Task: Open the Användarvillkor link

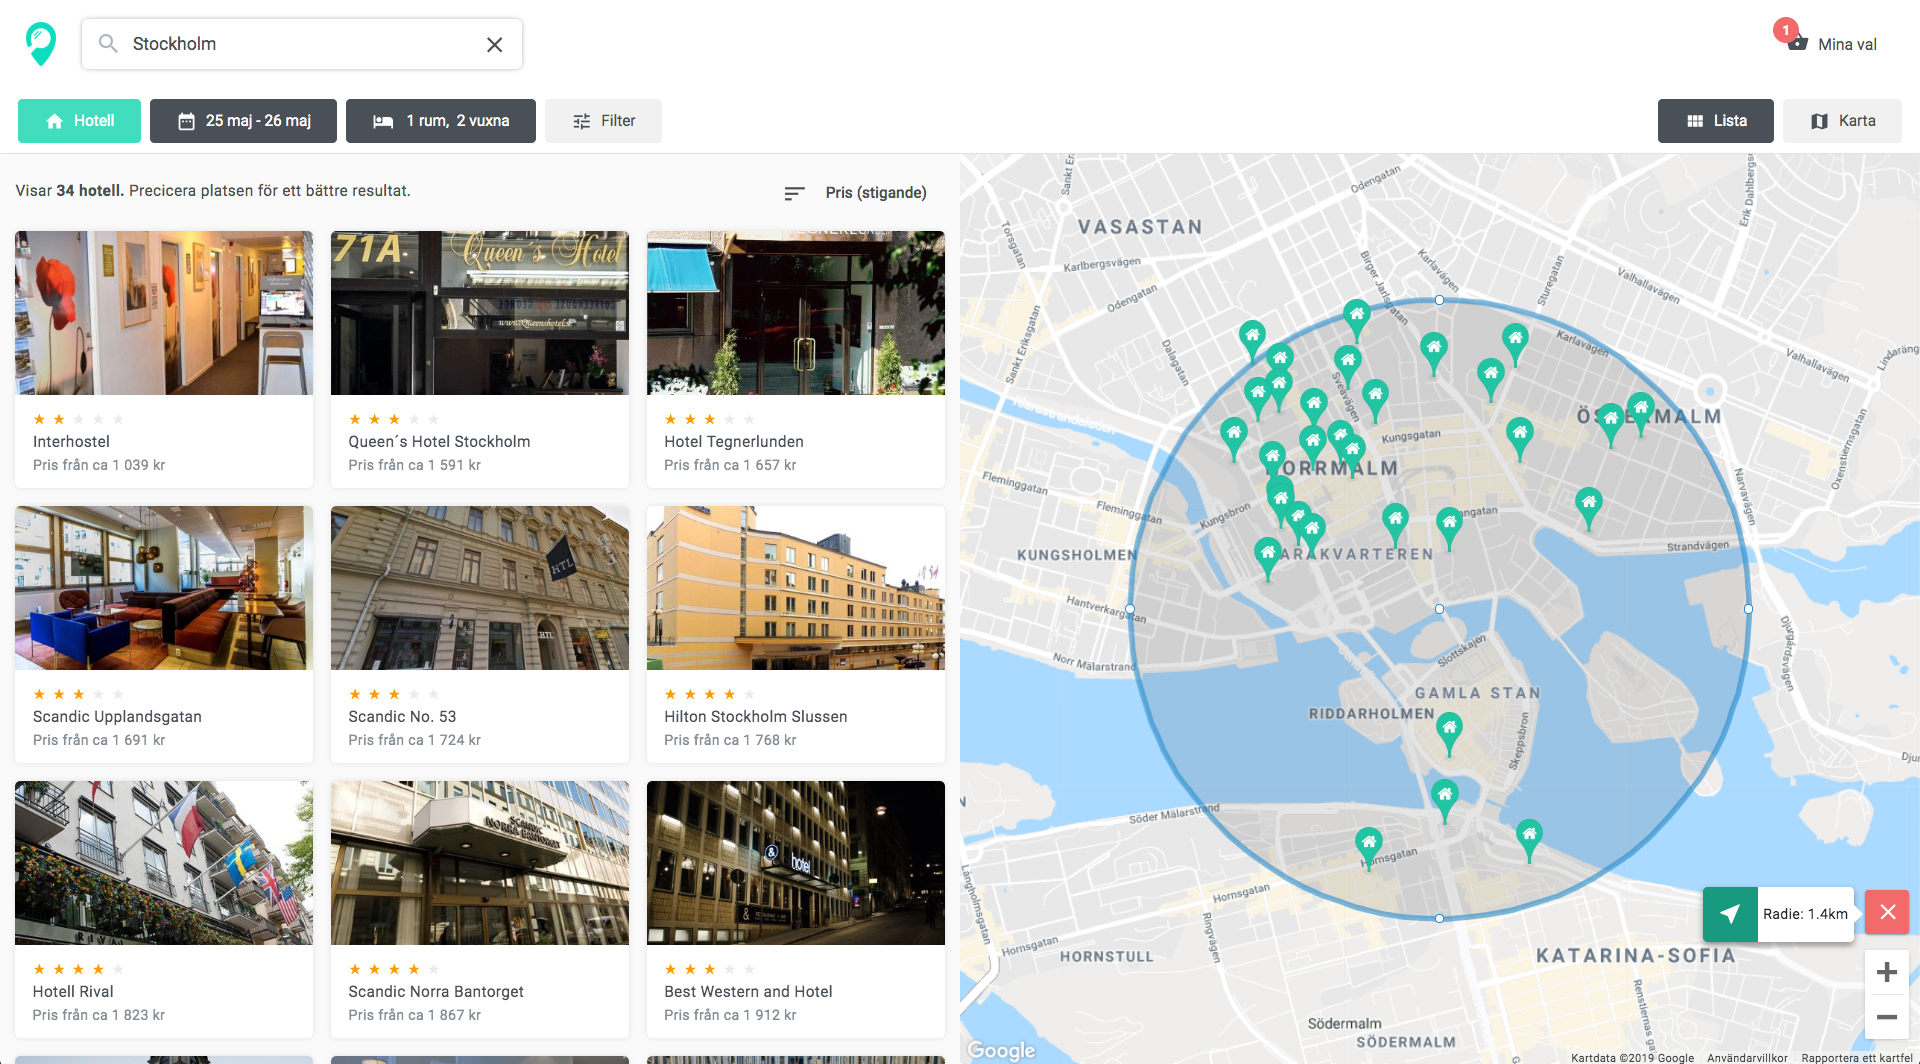Action: pos(1748,1057)
